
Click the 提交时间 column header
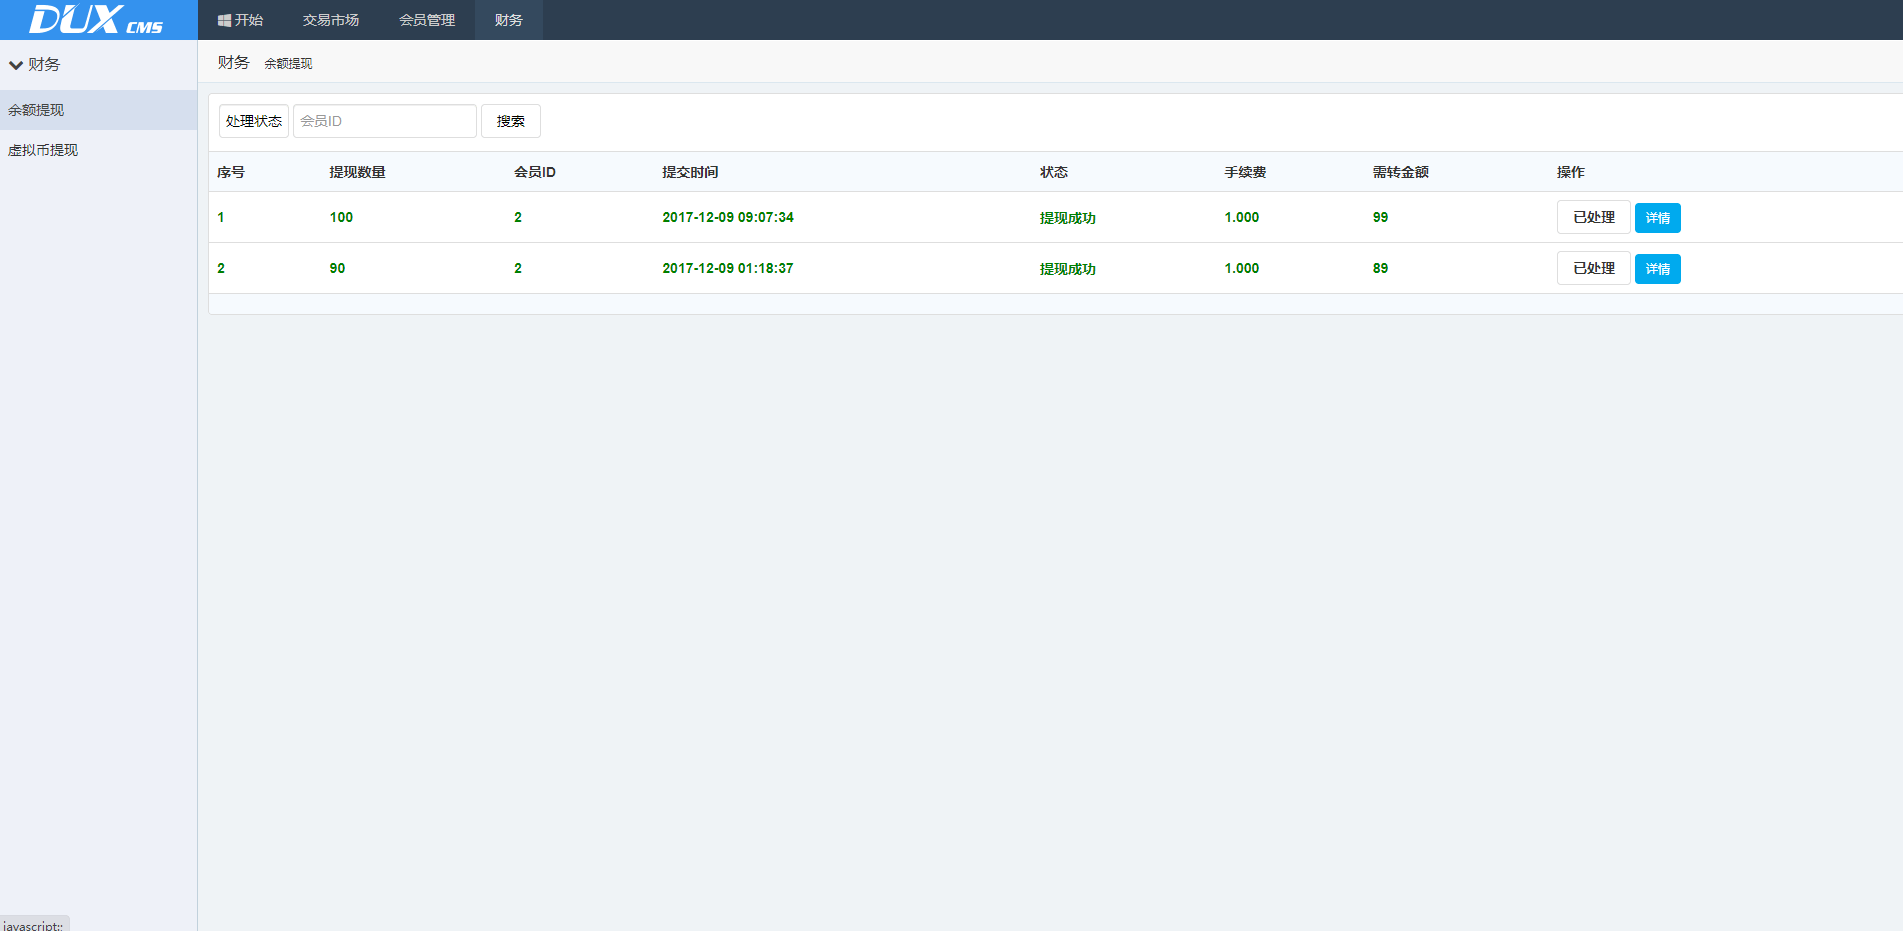tap(690, 172)
